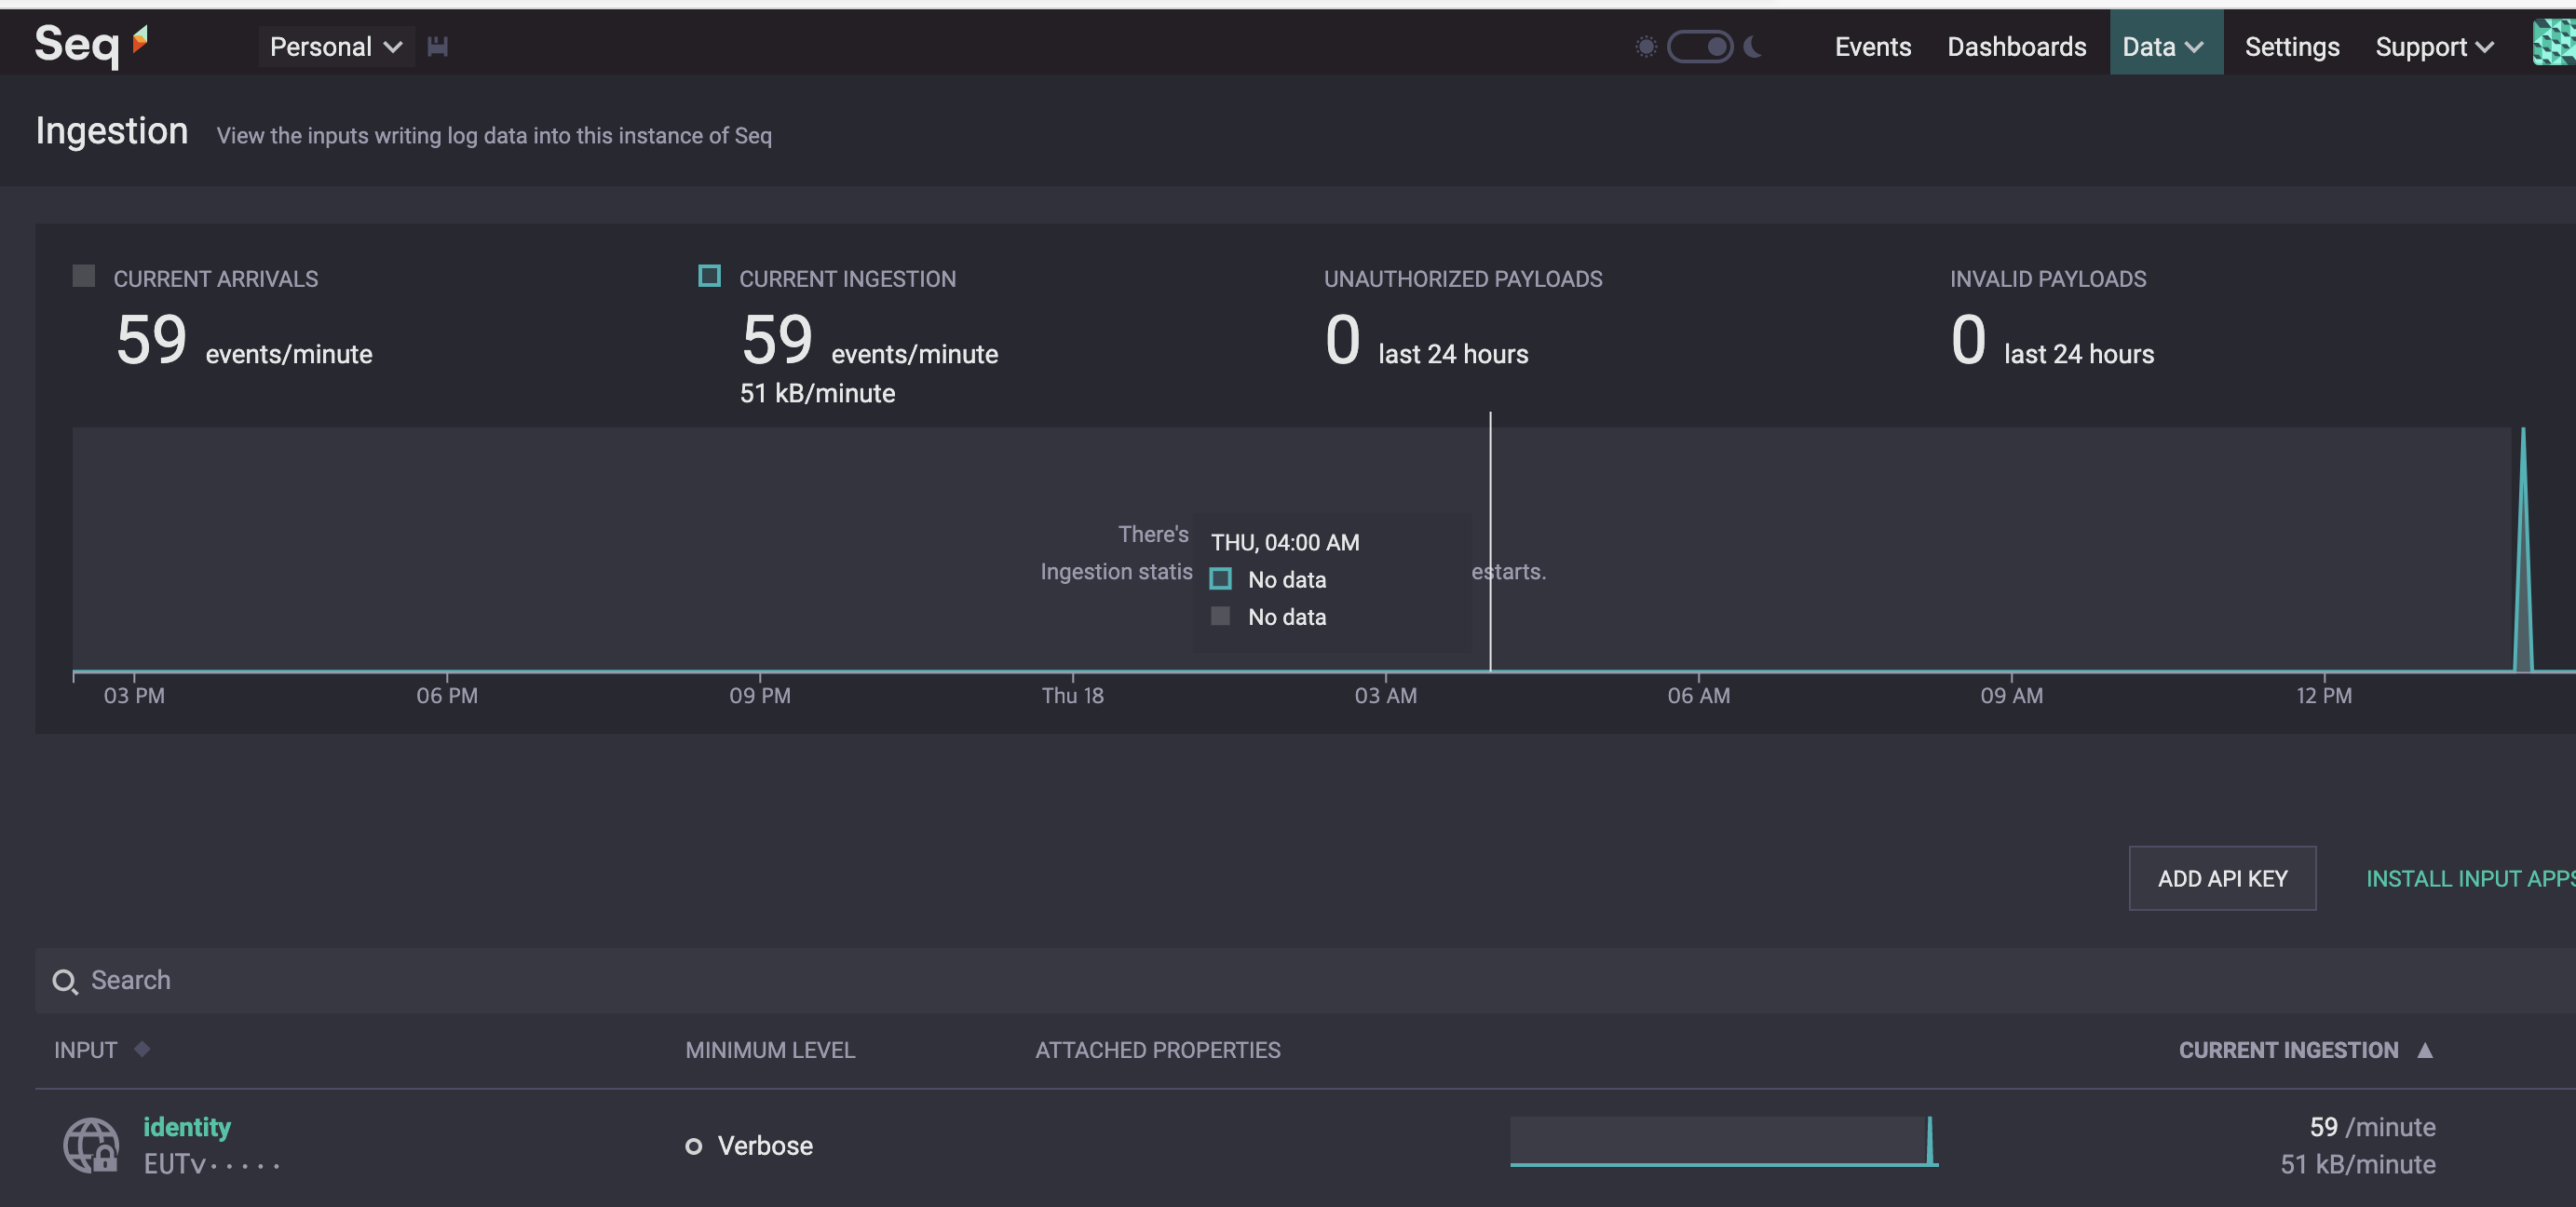The image size is (2576, 1207).
Task: Click the search magnifier icon
Action: [65, 981]
